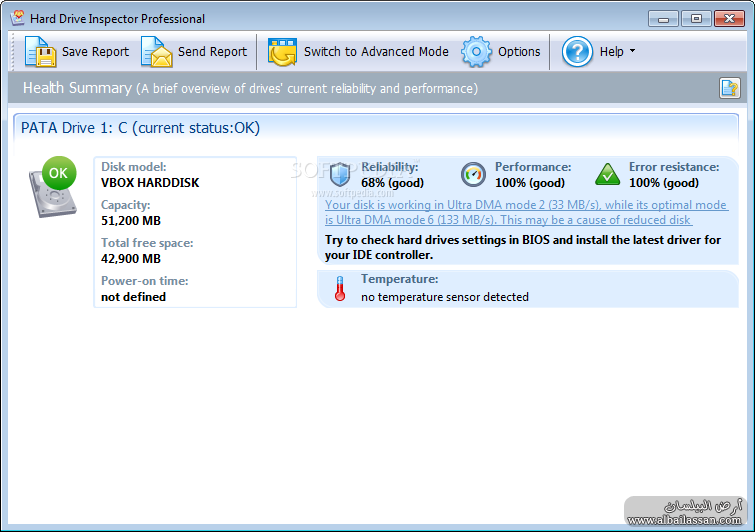Click the Send Report envelope icon
The height and width of the screenshot is (532, 755).
click(157, 52)
